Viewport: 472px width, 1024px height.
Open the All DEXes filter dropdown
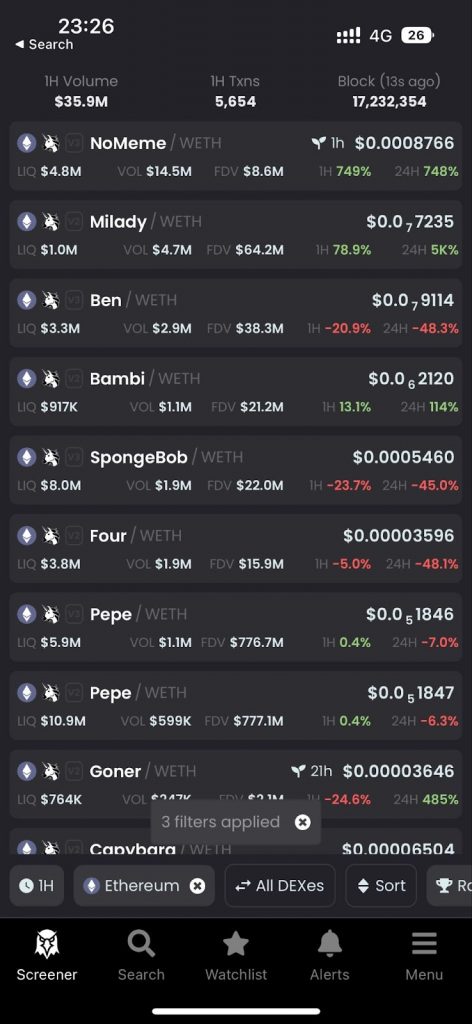point(280,886)
